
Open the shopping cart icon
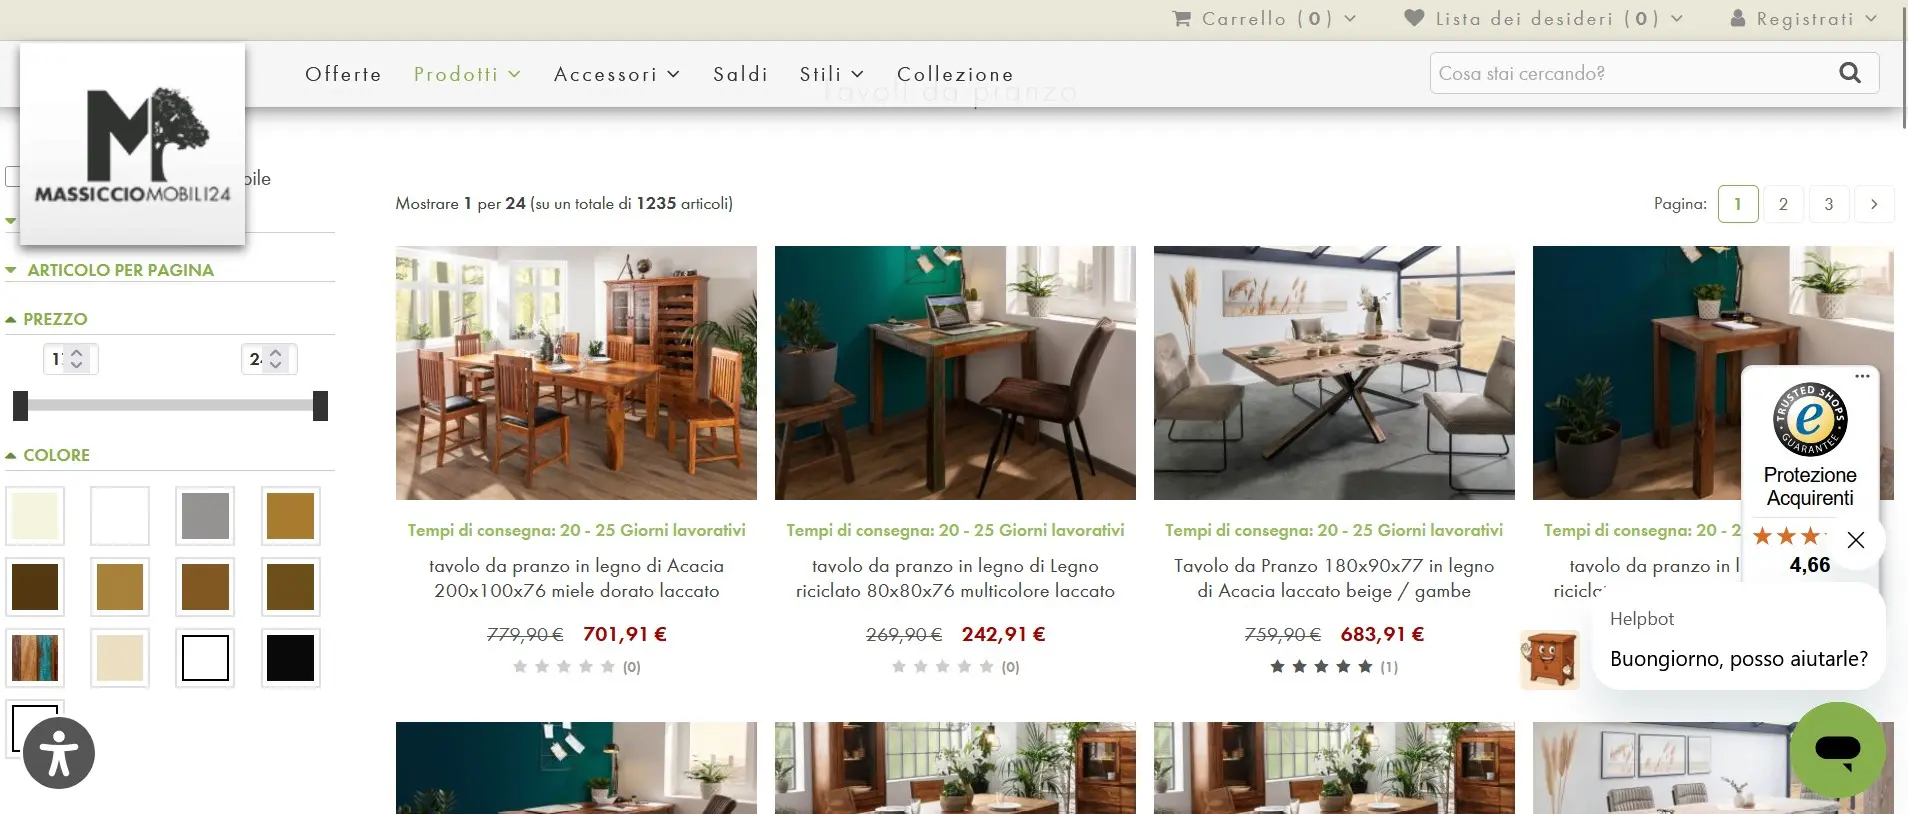[x=1181, y=18]
